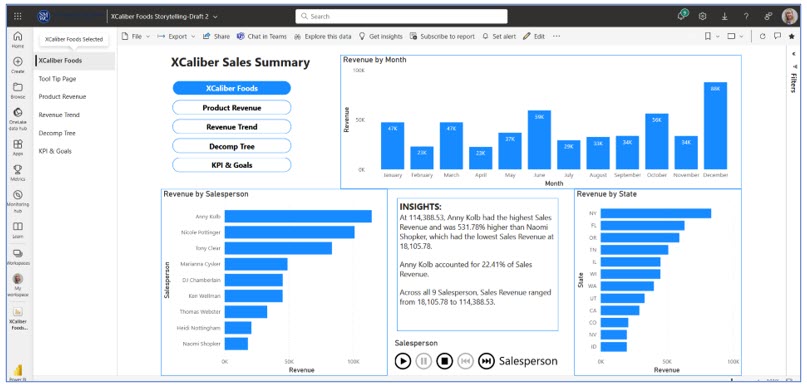Image resolution: width=807 pixels, height=388 pixels.
Task: Stop the Salesperson playback
Action: (x=445, y=361)
